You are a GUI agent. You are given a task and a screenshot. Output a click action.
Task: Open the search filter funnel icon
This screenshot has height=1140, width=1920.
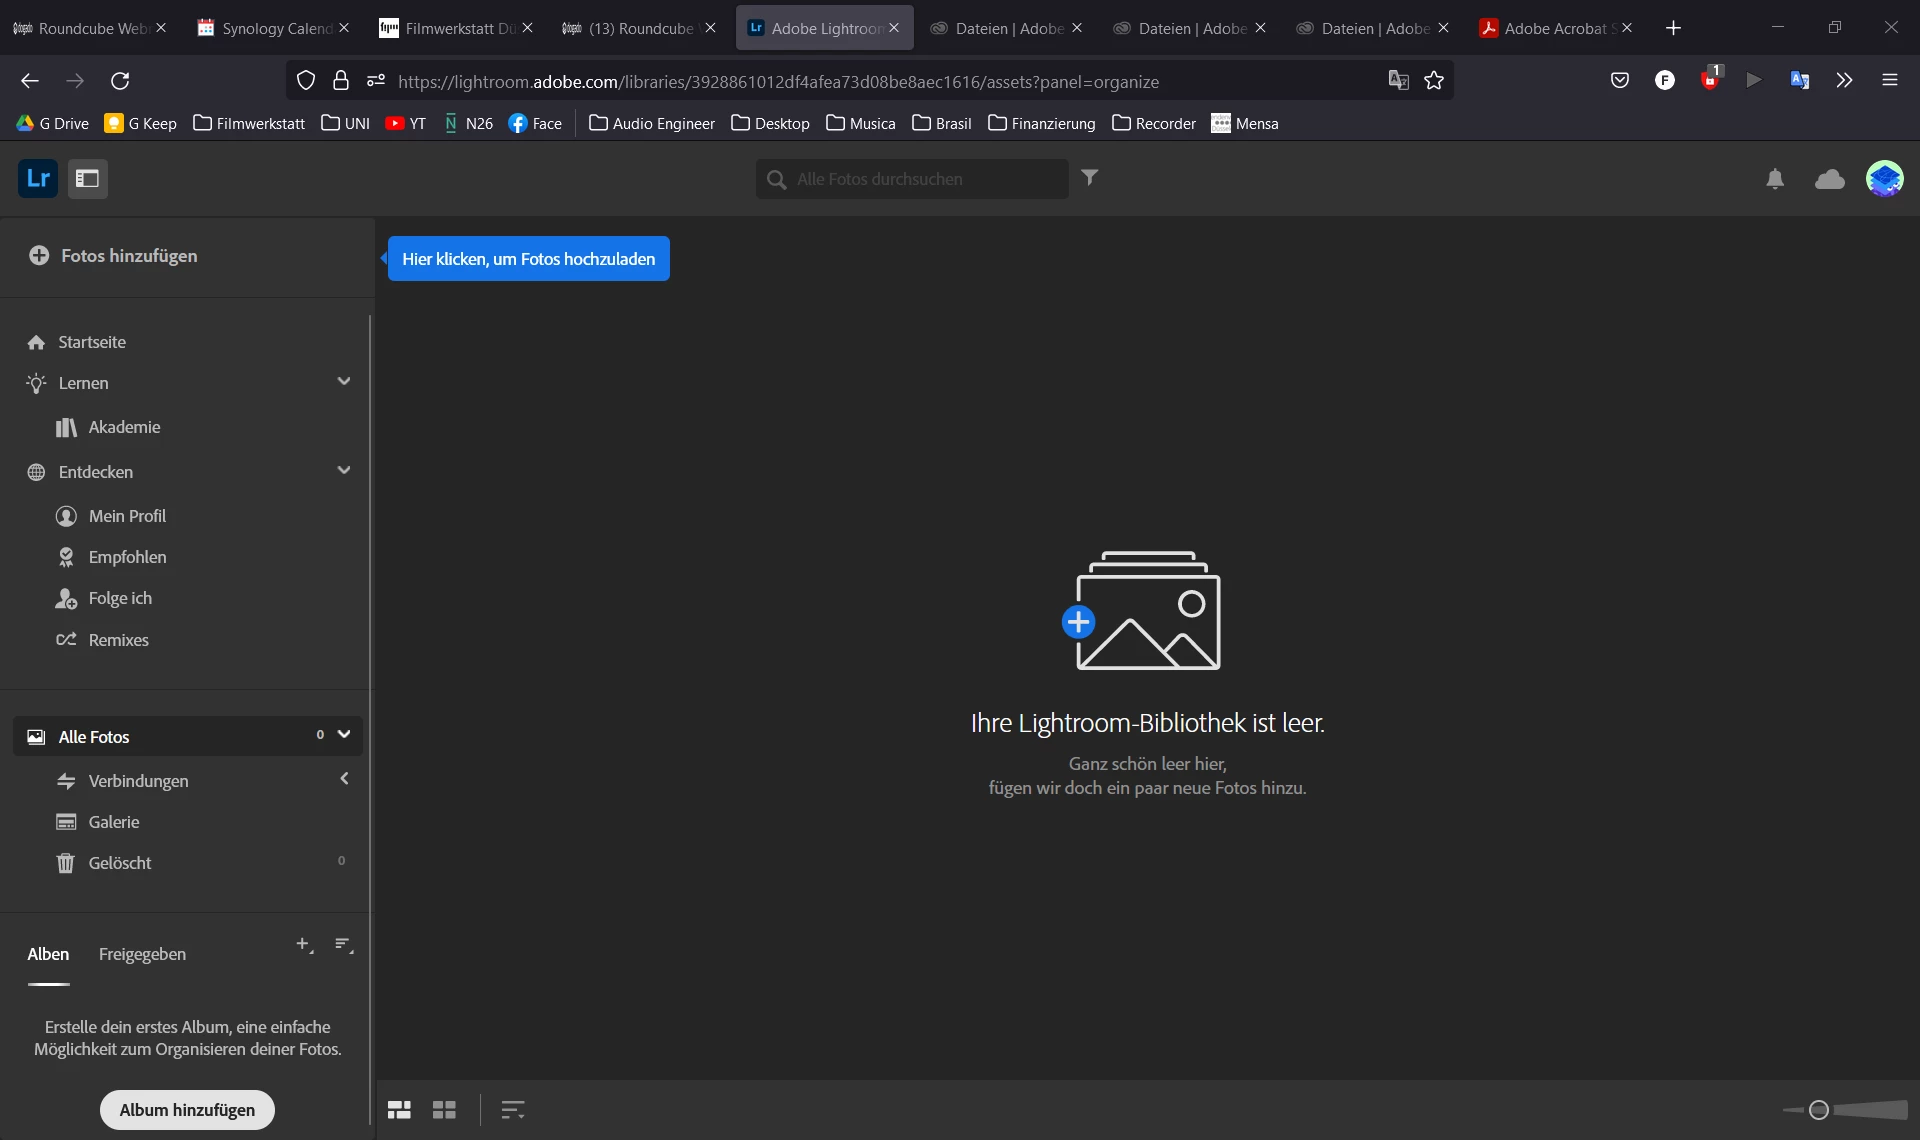(x=1090, y=178)
